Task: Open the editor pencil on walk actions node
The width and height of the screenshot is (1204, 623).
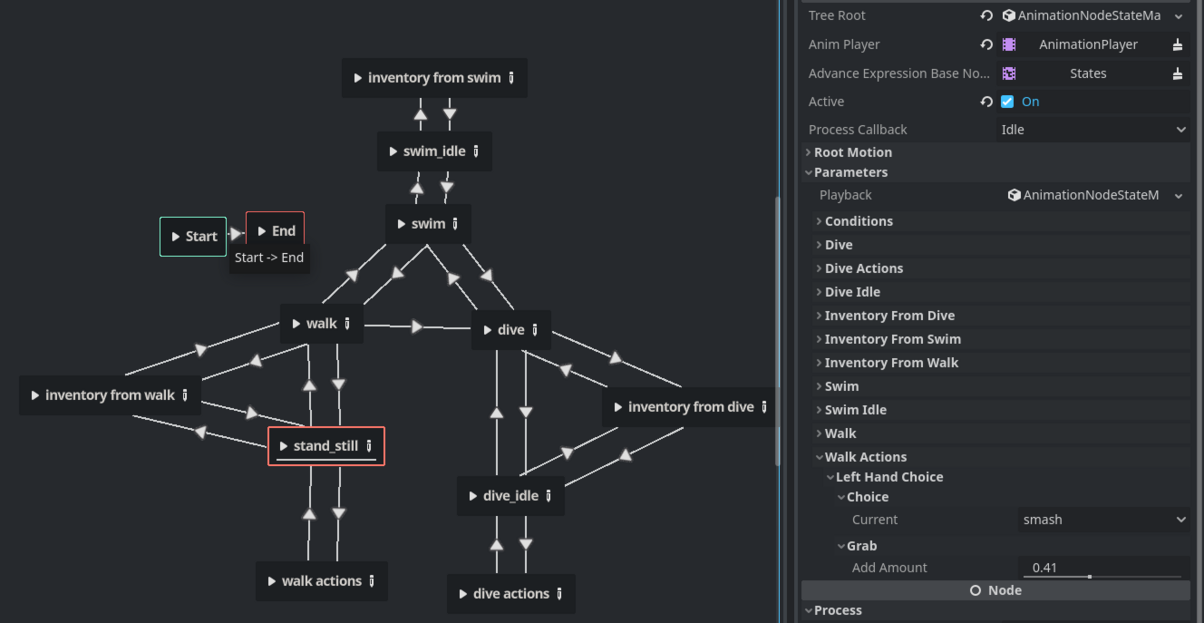Action: tap(372, 581)
